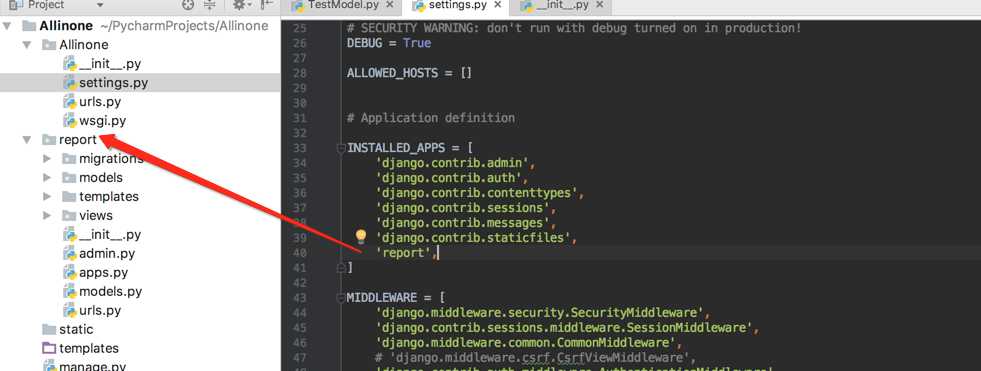981x371 pixels.
Task: Open urls.py under the Allinone package
Action: coord(100,101)
